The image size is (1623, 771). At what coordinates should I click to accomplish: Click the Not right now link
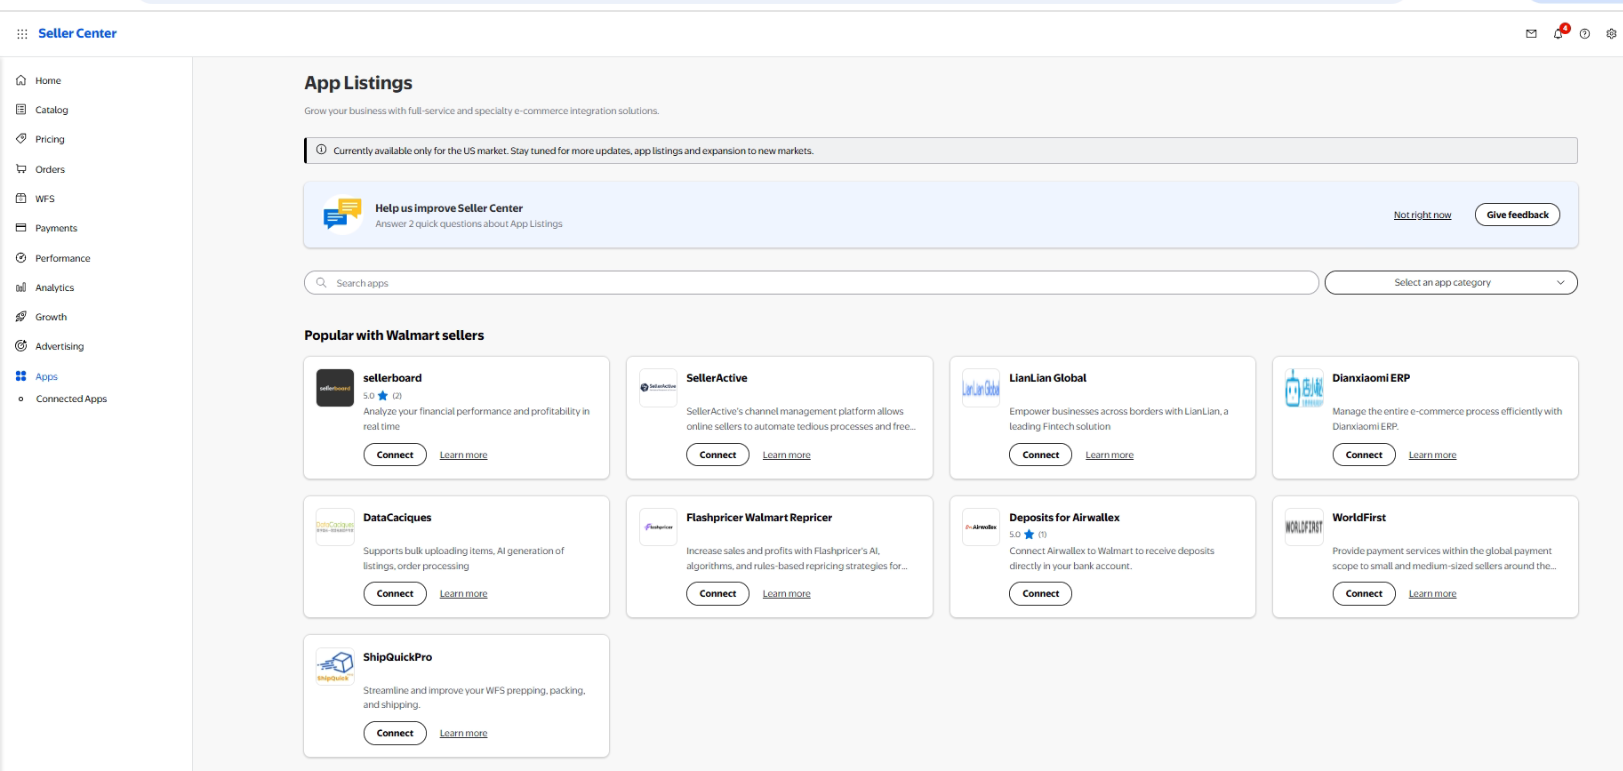coord(1422,215)
